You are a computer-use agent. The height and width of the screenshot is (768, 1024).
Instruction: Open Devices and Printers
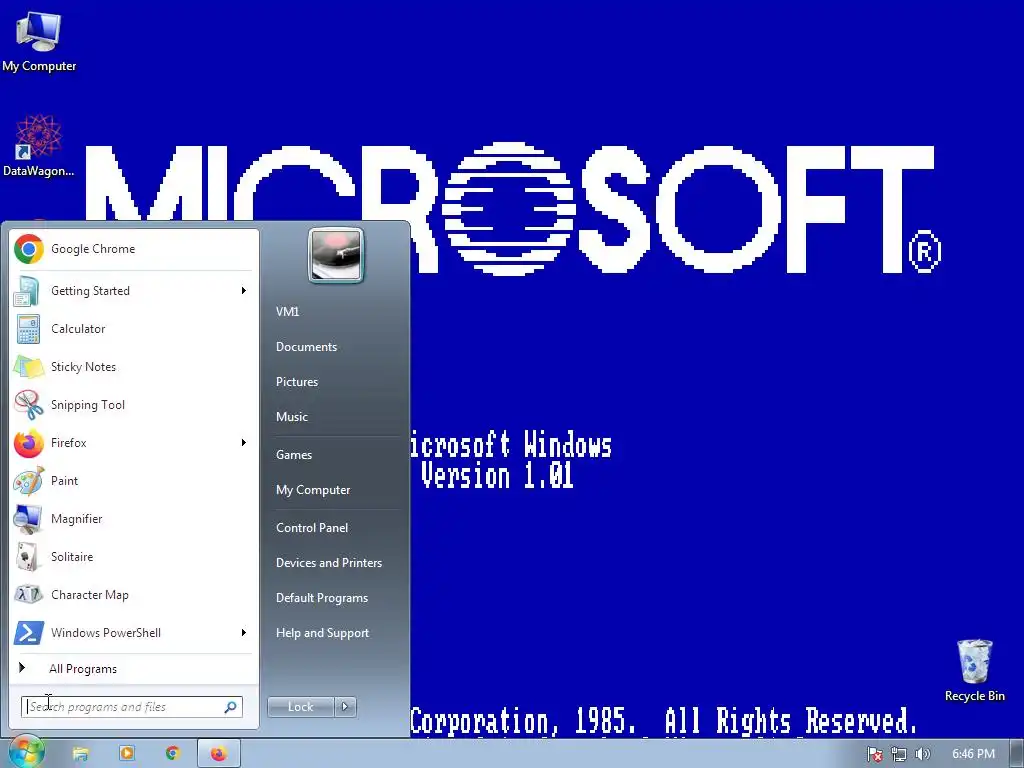tap(329, 563)
